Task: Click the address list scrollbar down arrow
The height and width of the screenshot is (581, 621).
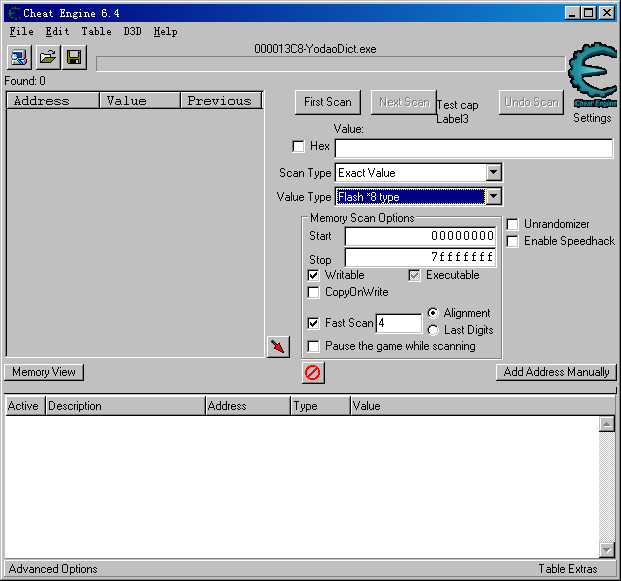Action: [x=606, y=549]
